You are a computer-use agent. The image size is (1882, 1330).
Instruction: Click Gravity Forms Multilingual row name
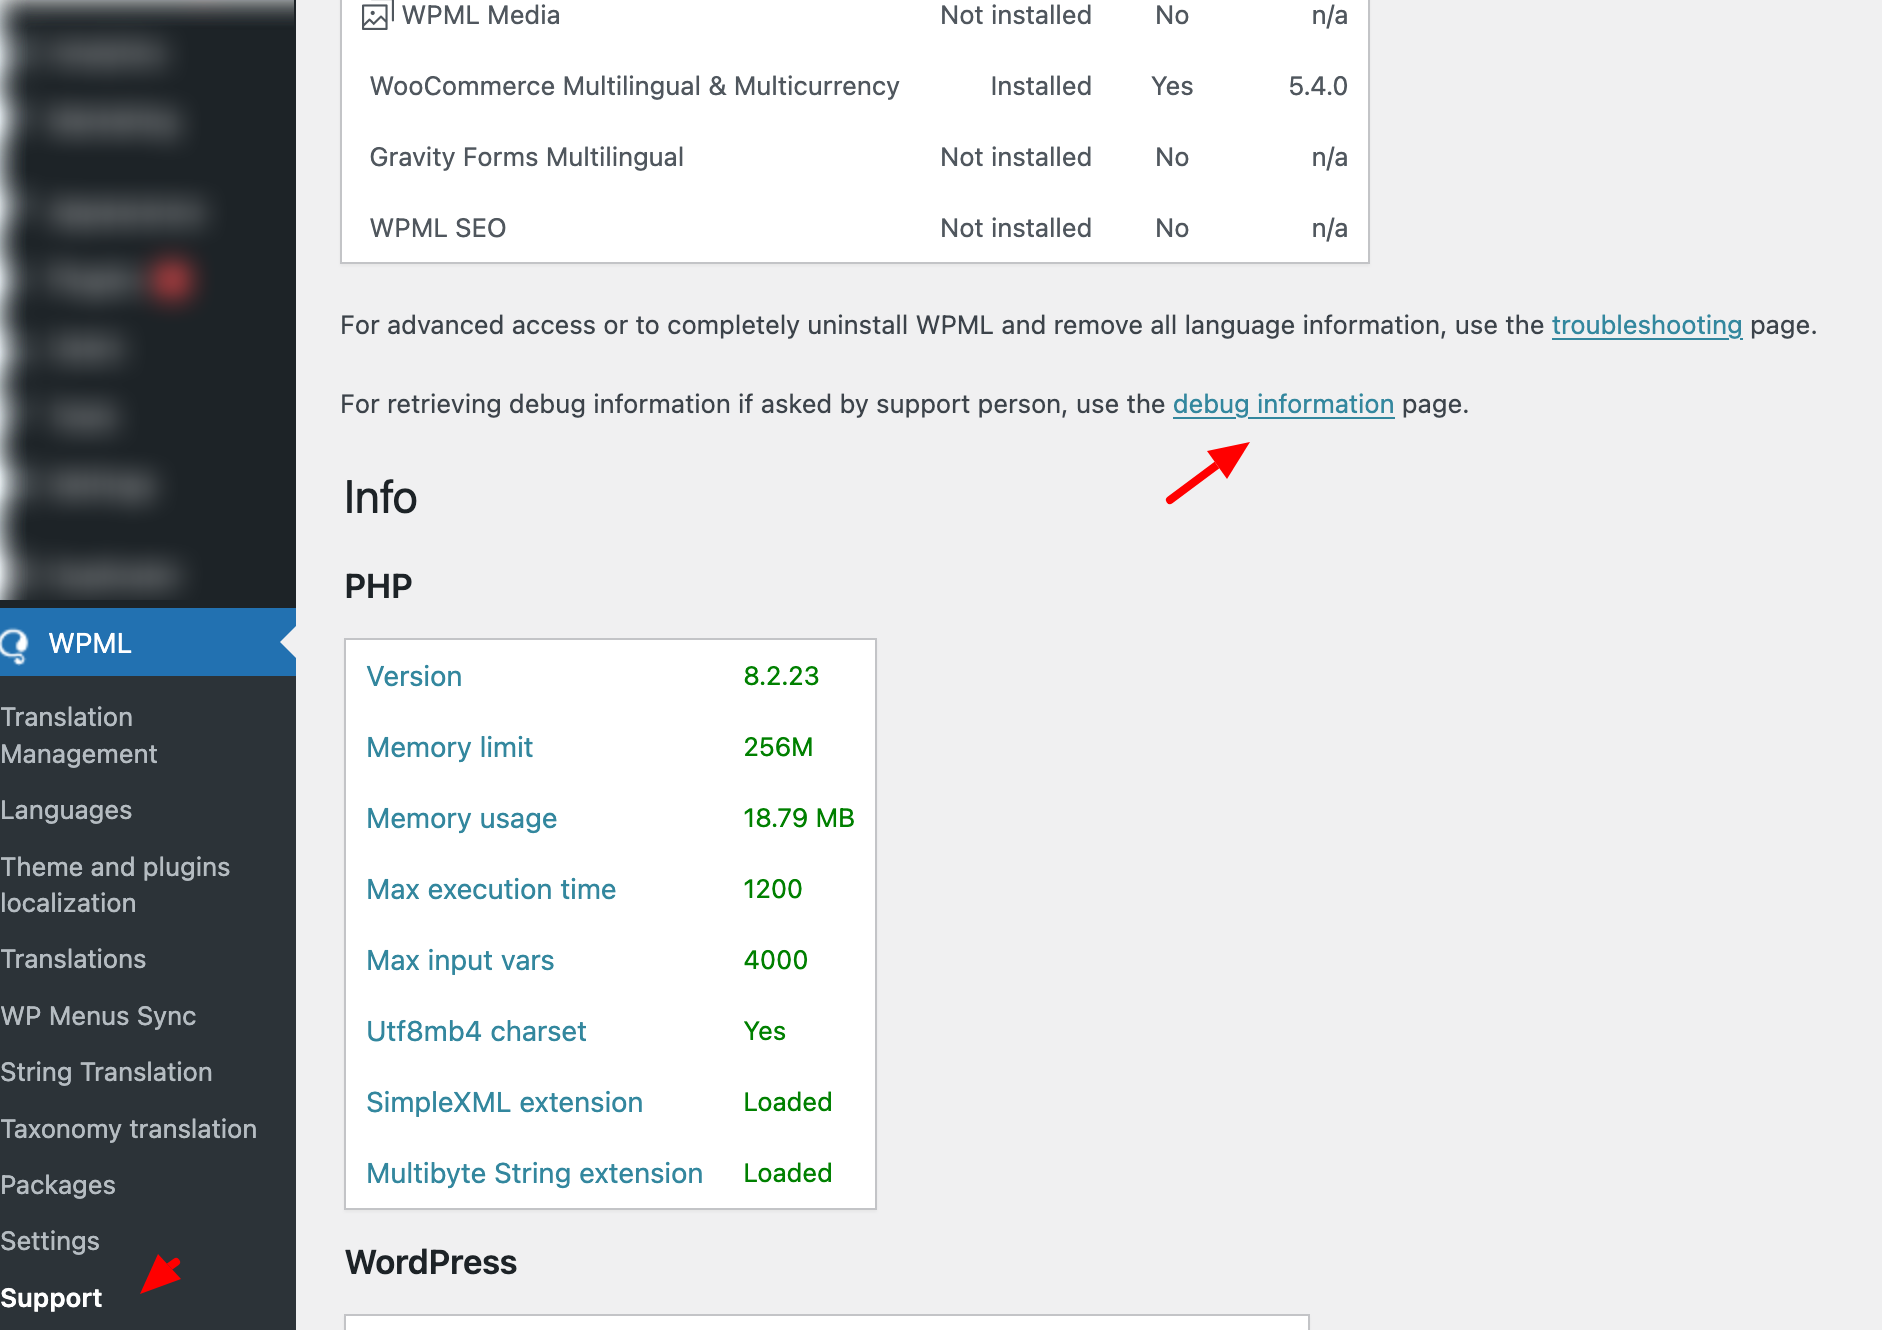pos(526,157)
